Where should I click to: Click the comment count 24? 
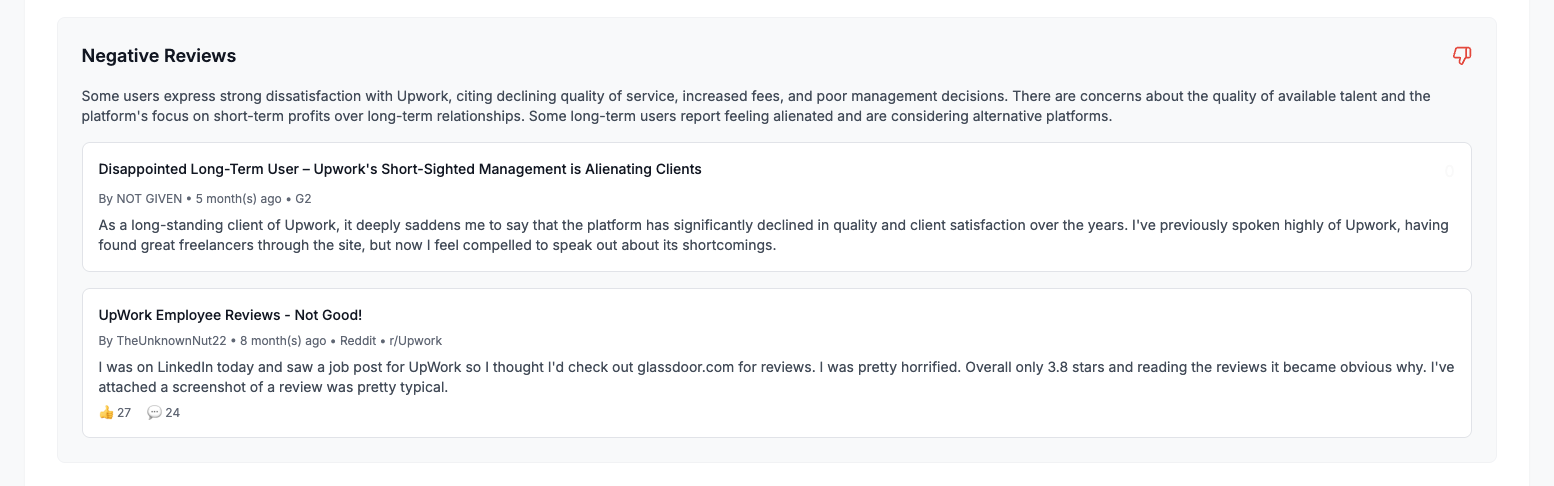click(x=172, y=412)
